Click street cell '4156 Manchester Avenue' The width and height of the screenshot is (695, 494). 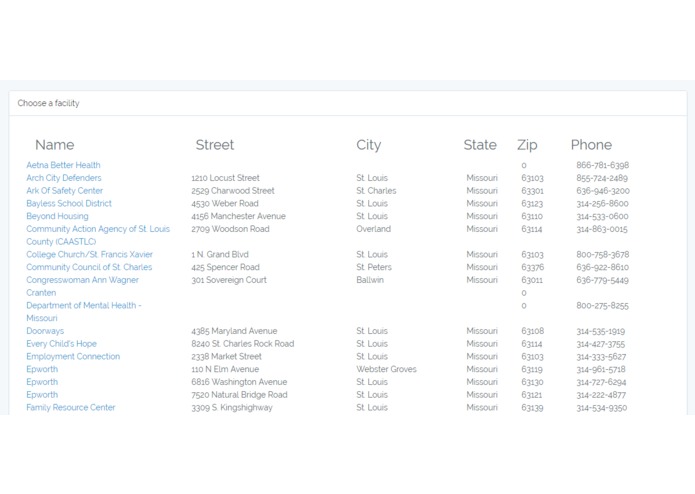pyautogui.click(x=238, y=217)
